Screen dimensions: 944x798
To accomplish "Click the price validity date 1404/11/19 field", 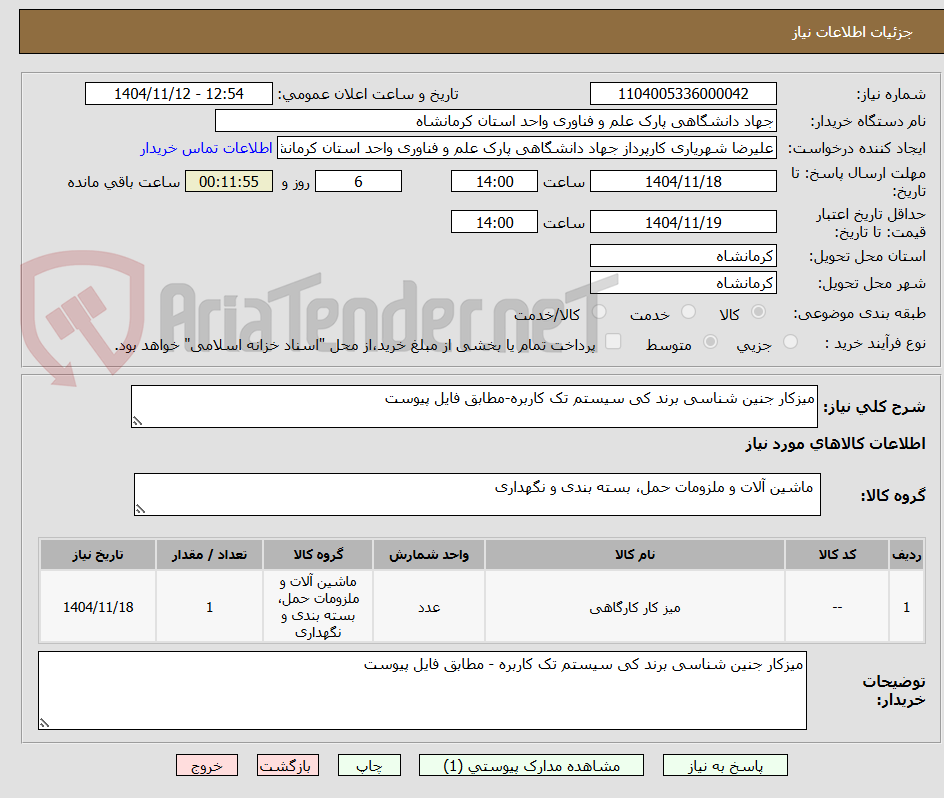I will (683, 222).
